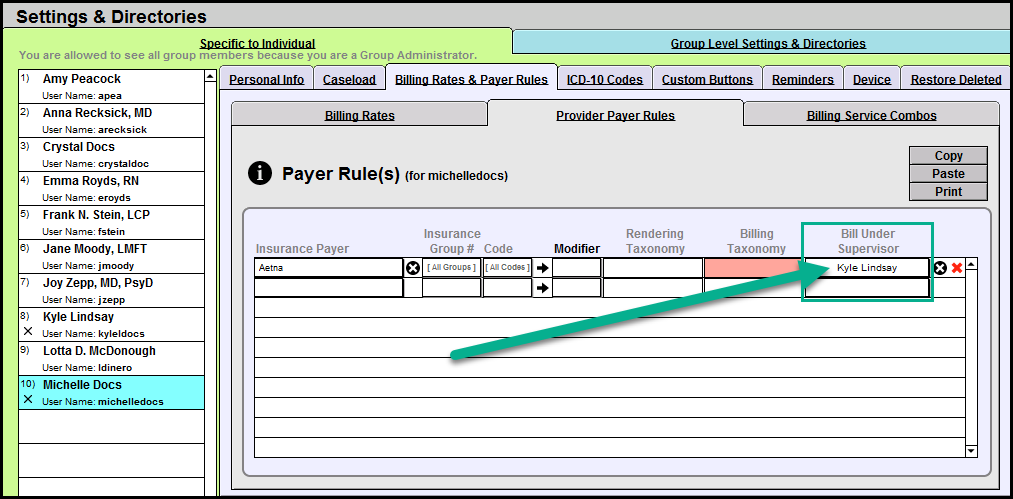
Task: Click the Modifier field in the Aetna row
Action: (x=577, y=268)
